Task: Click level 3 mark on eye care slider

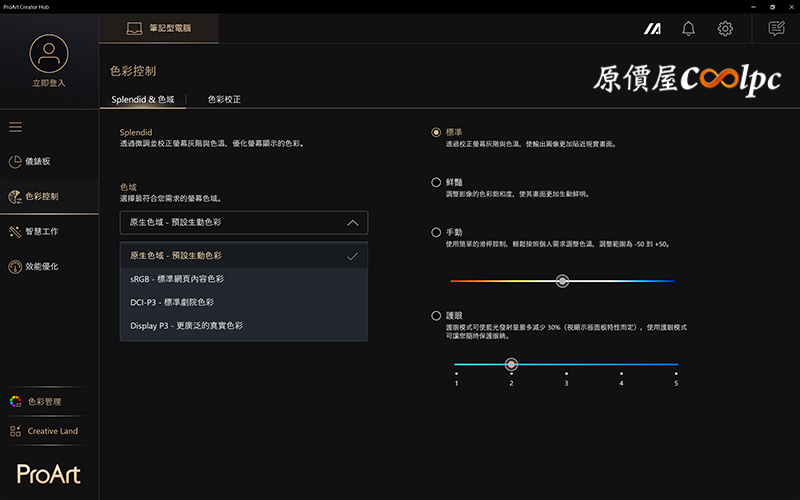Action: click(566, 379)
